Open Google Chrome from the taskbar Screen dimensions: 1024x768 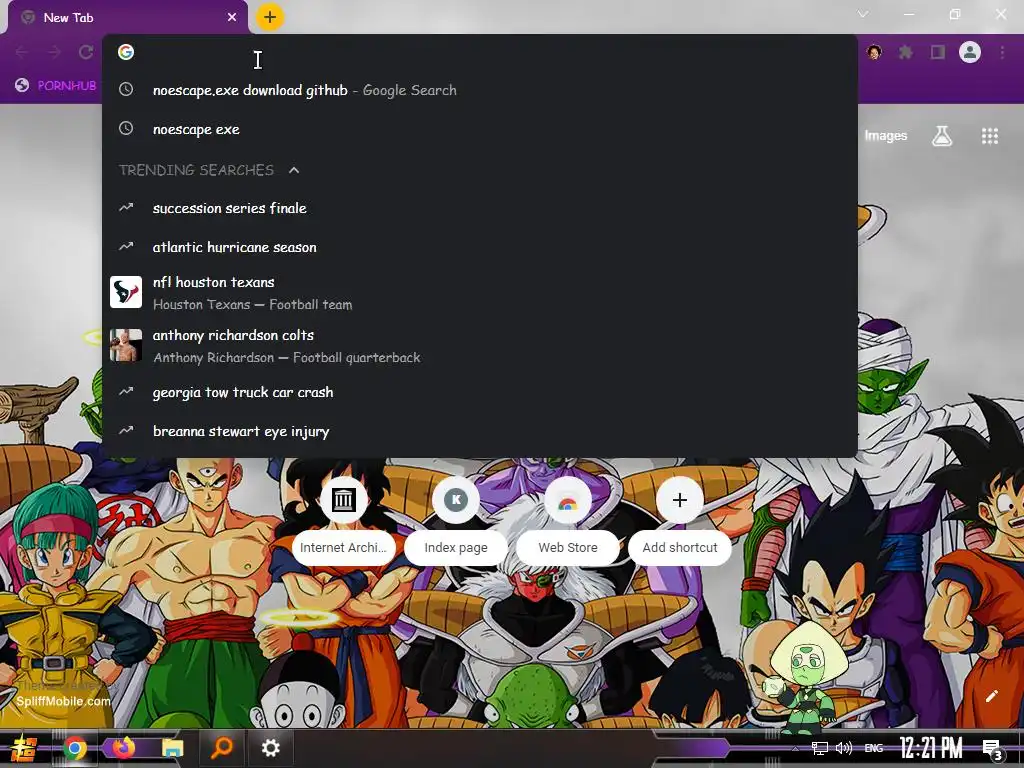coord(74,748)
